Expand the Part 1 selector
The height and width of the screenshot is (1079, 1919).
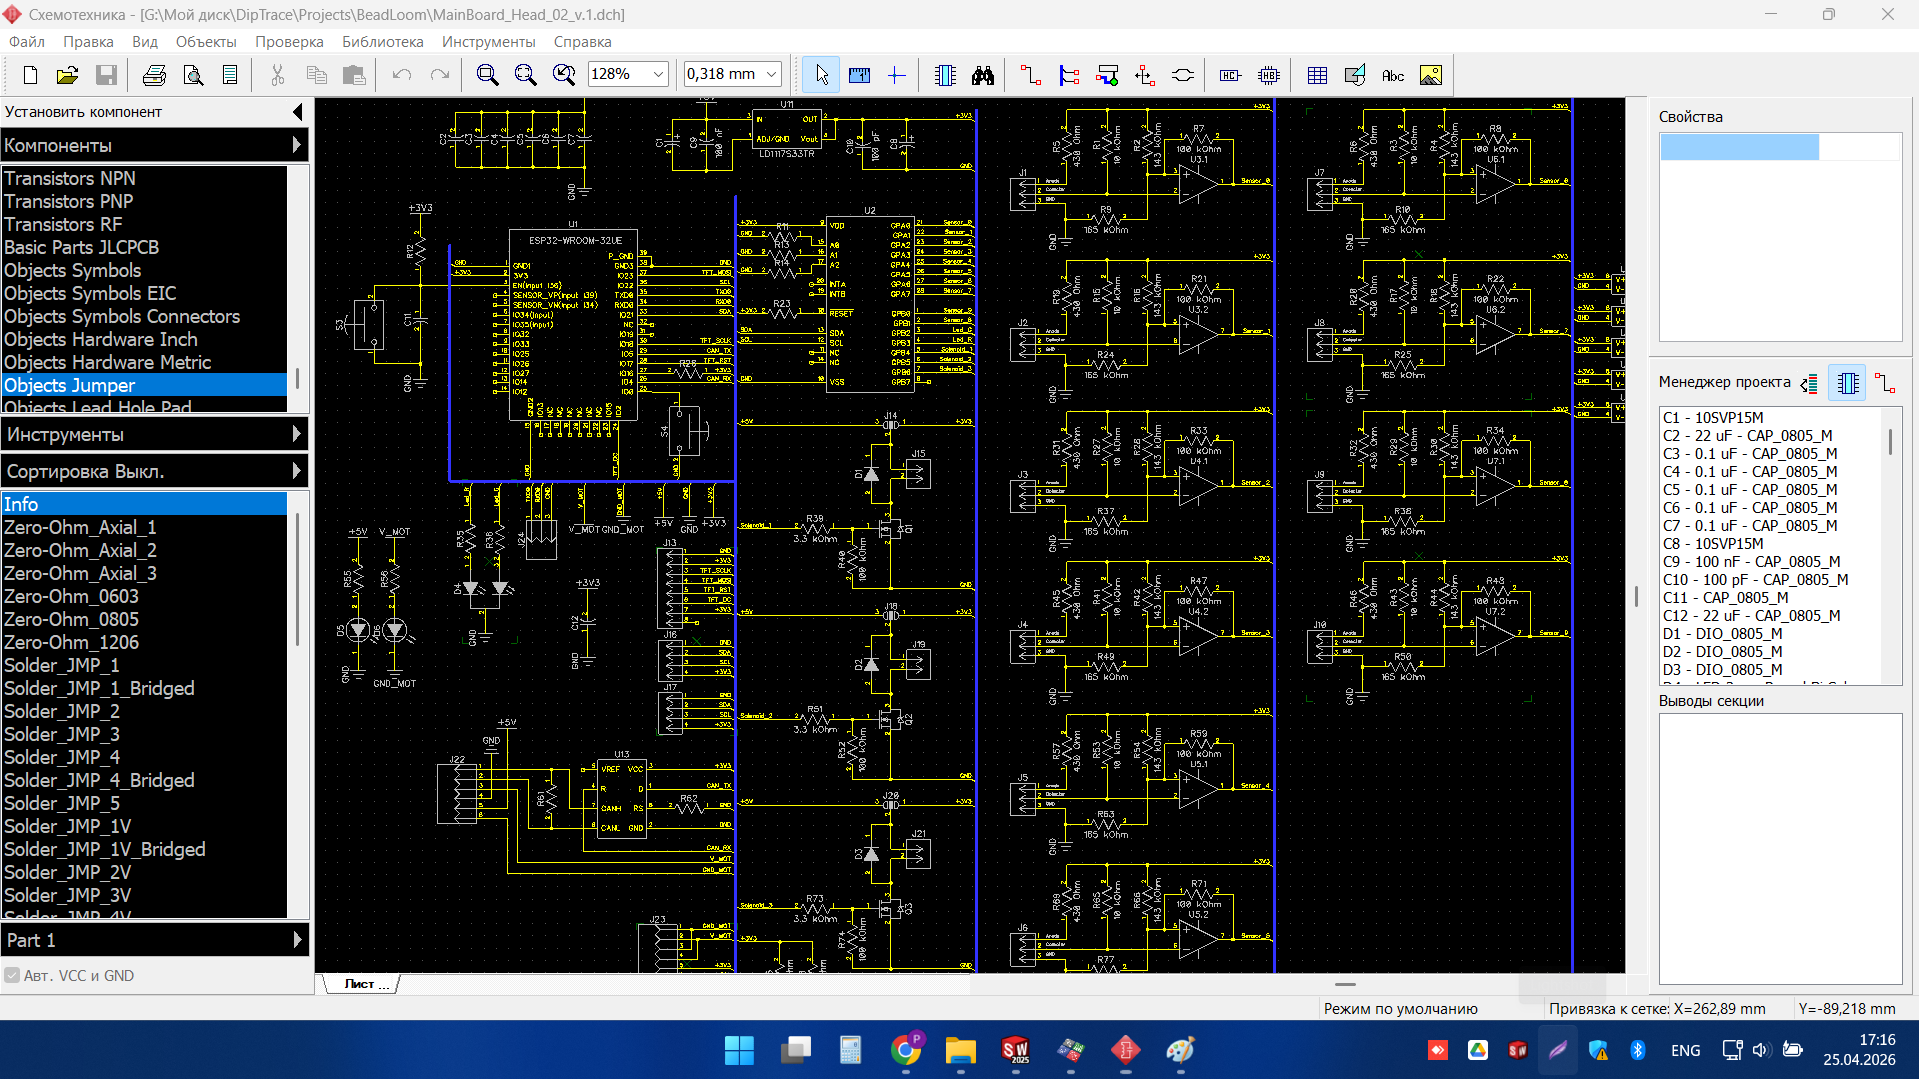pyautogui.click(x=154, y=940)
